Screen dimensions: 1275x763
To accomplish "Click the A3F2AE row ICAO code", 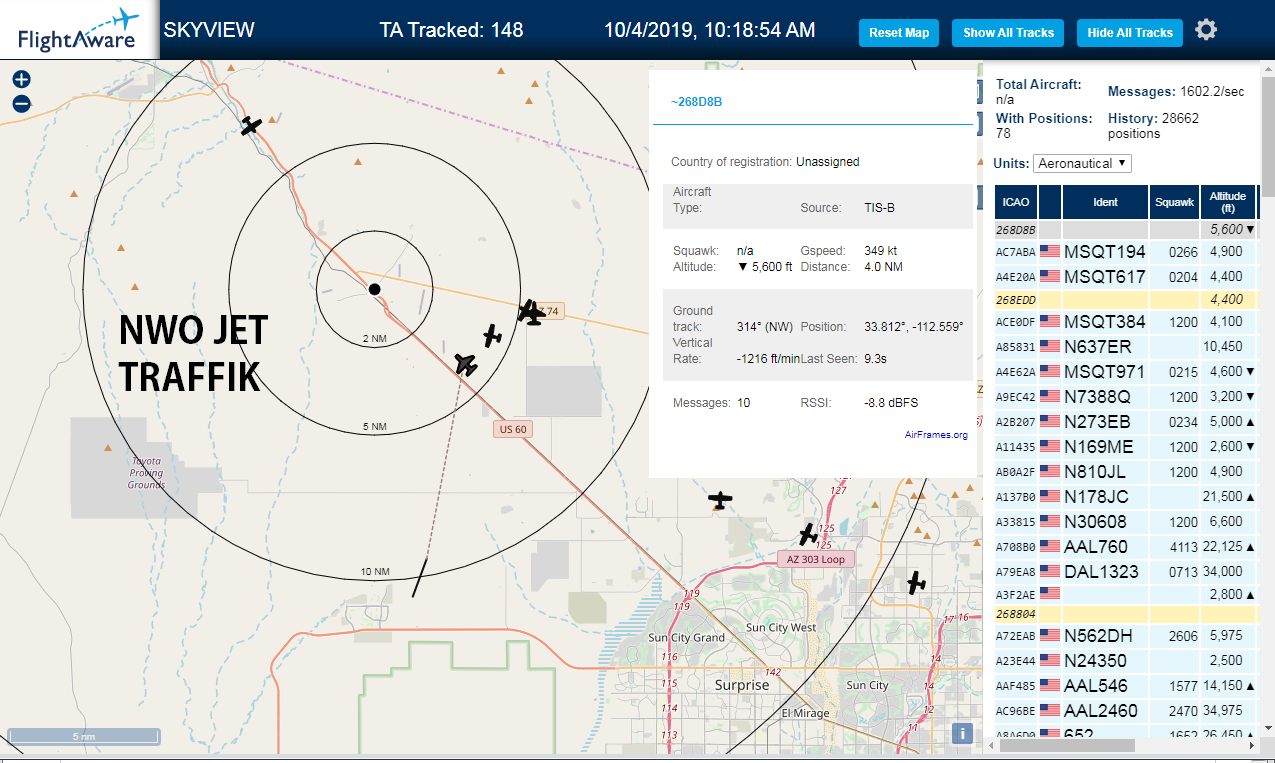I will tap(1015, 595).
